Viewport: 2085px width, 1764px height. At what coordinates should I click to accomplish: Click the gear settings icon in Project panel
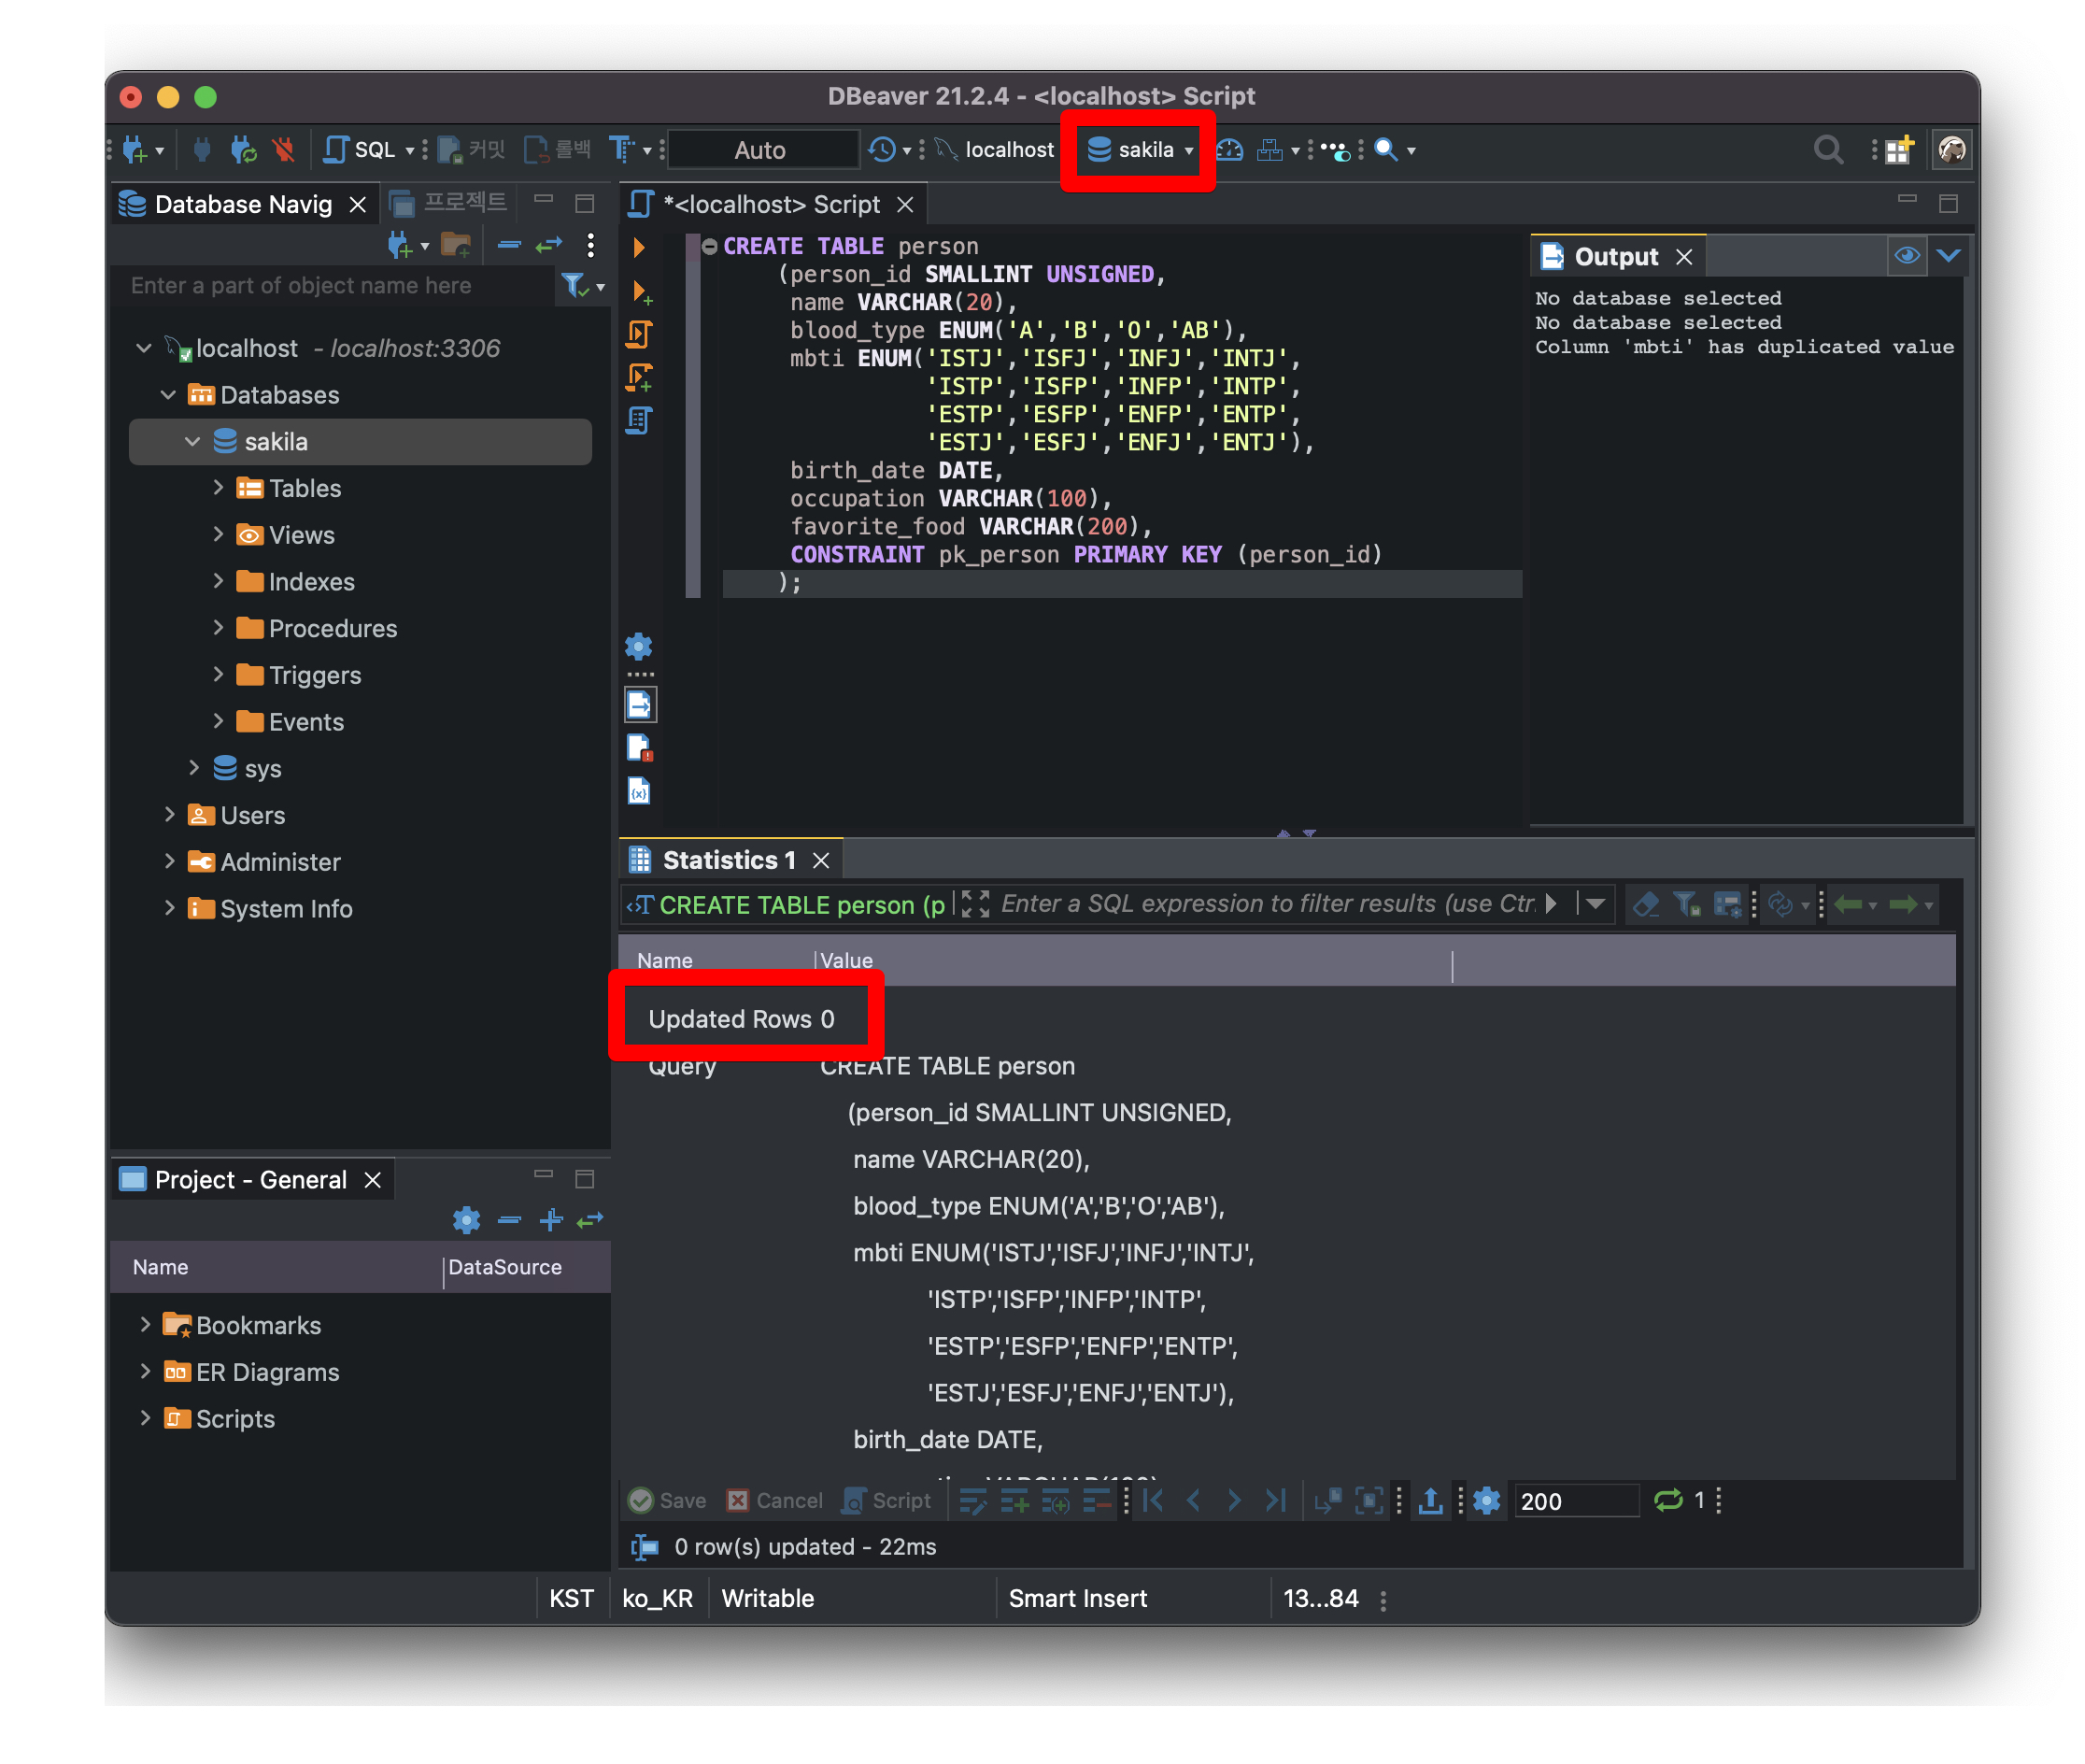pyautogui.click(x=465, y=1219)
